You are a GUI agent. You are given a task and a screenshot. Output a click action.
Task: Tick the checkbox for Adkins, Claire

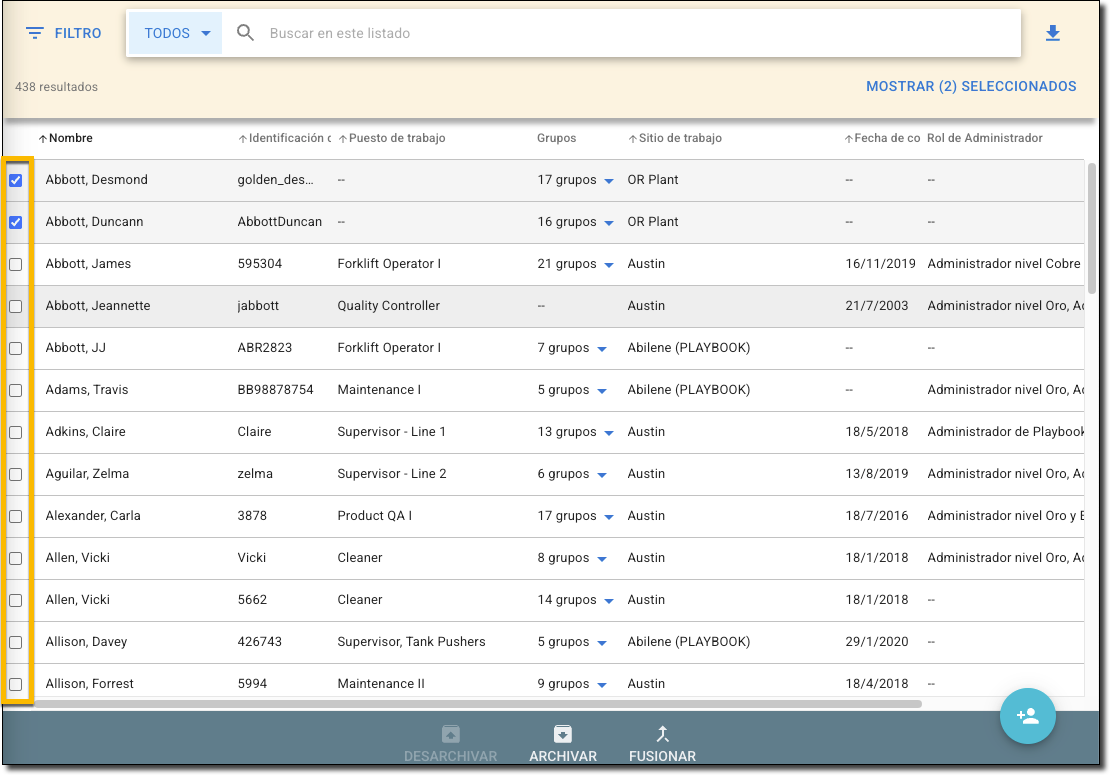pyautogui.click(x=16, y=432)
